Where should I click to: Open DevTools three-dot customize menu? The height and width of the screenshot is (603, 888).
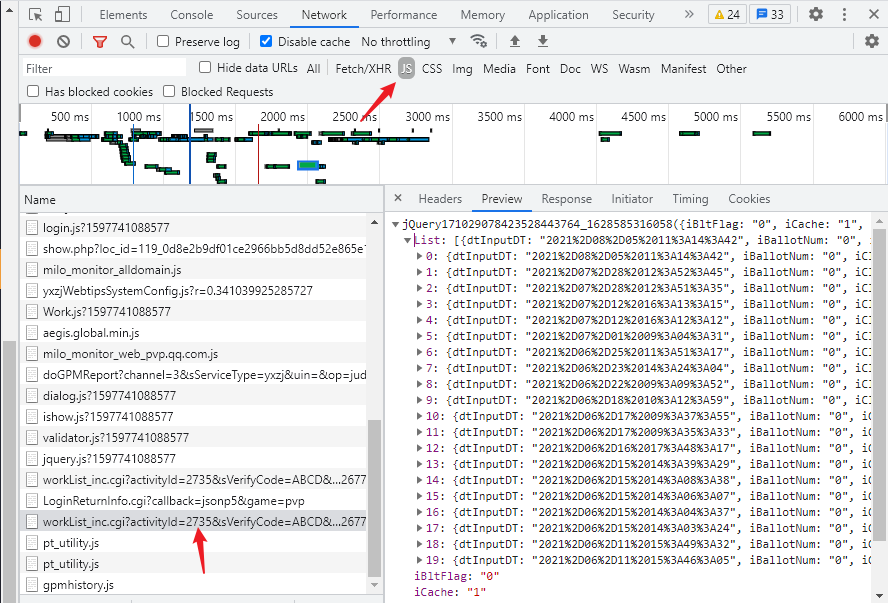(844, 14)
